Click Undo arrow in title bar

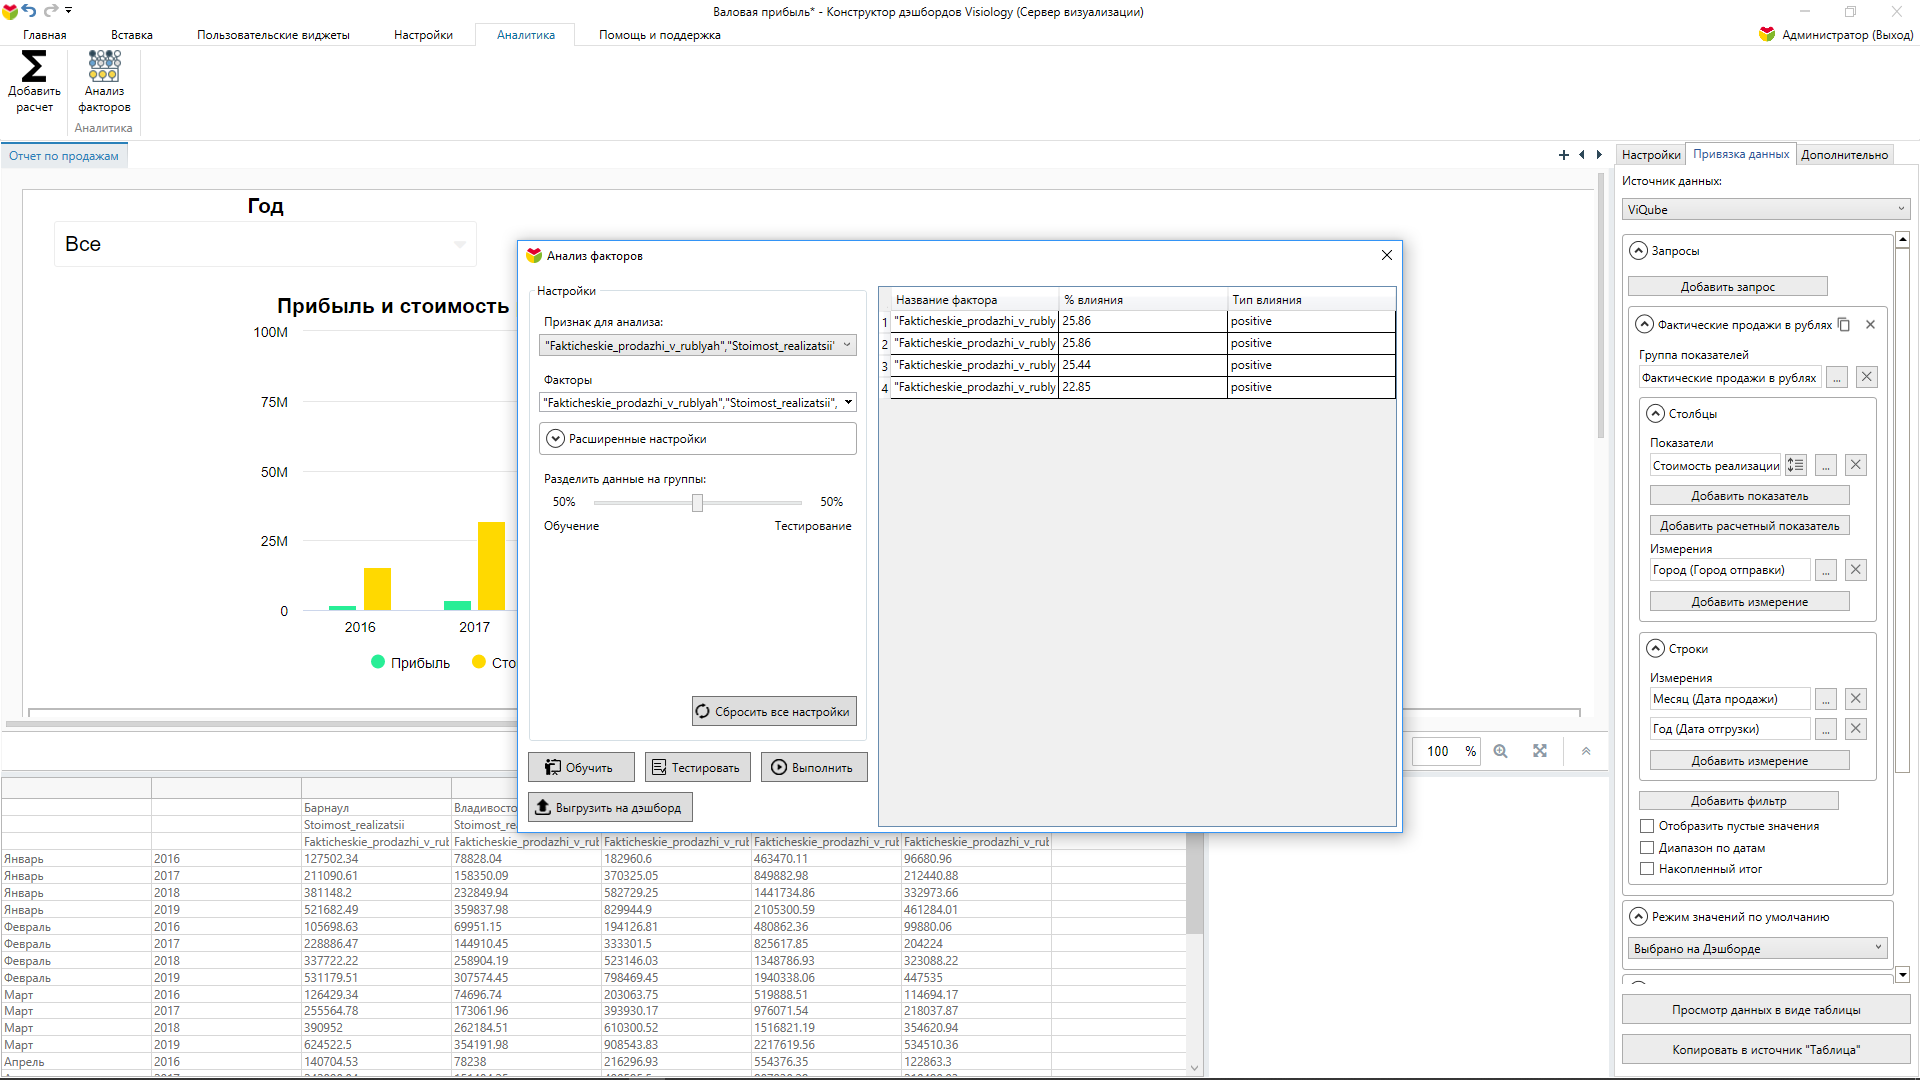(29, 11)
